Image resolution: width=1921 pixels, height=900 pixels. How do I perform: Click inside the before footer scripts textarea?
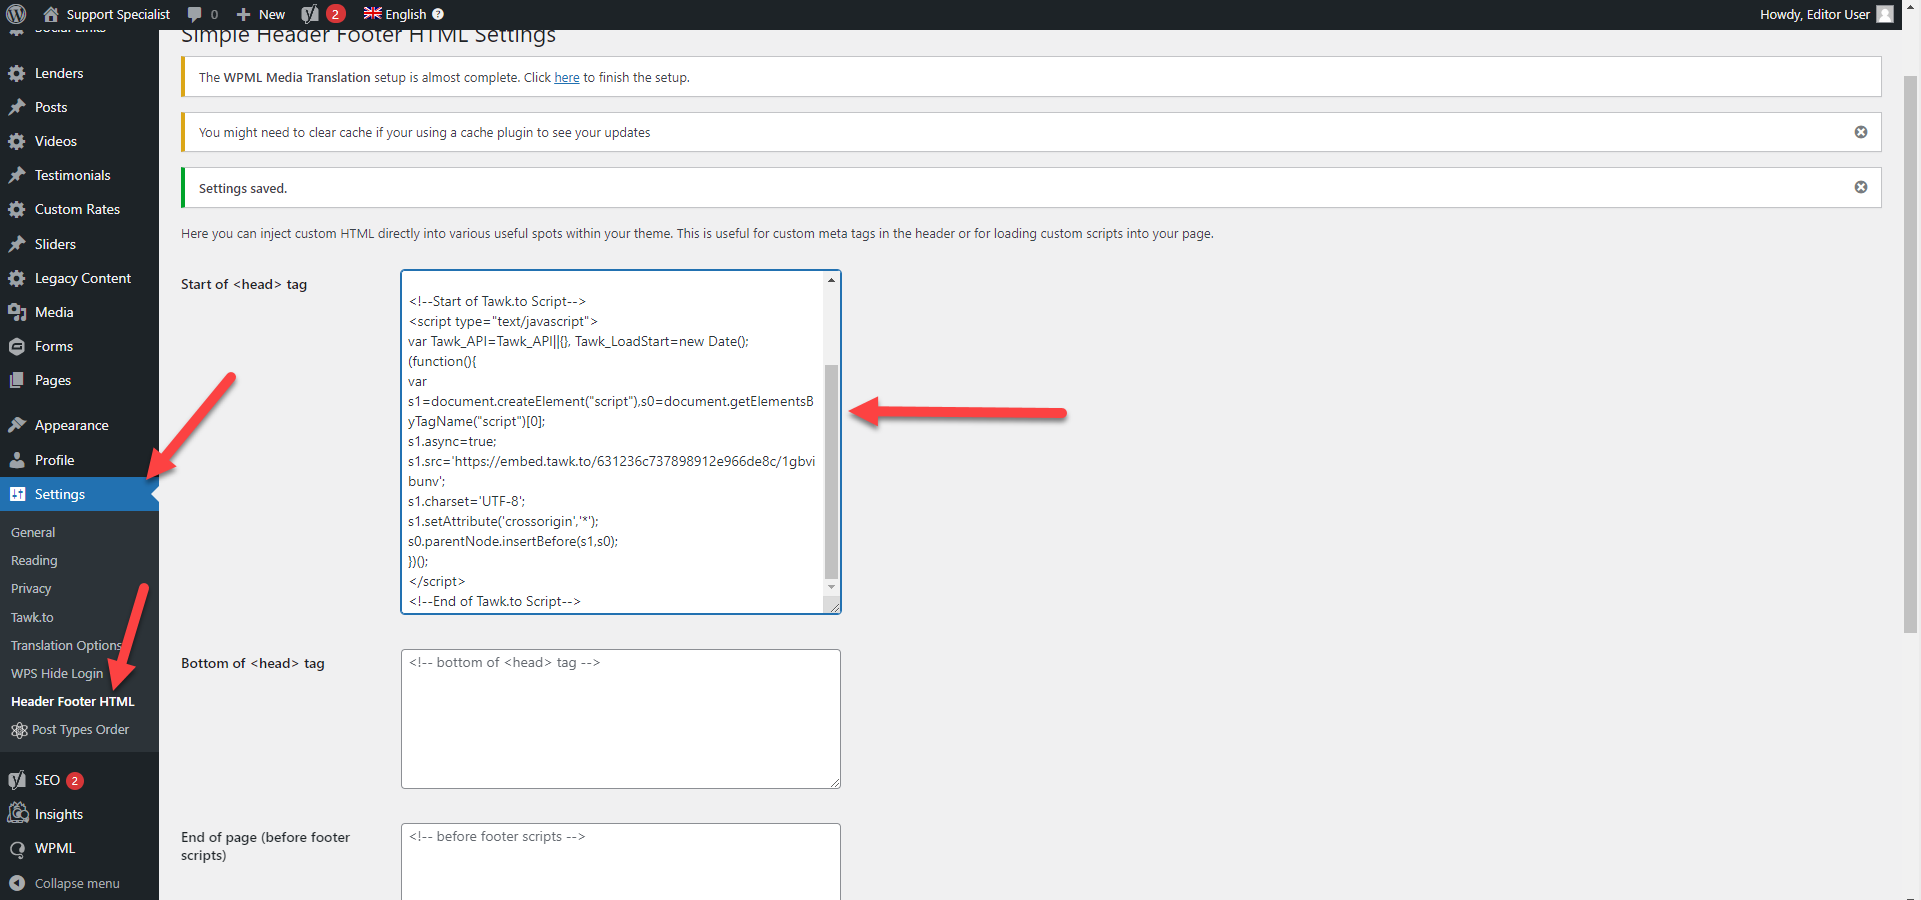[621, 861]
